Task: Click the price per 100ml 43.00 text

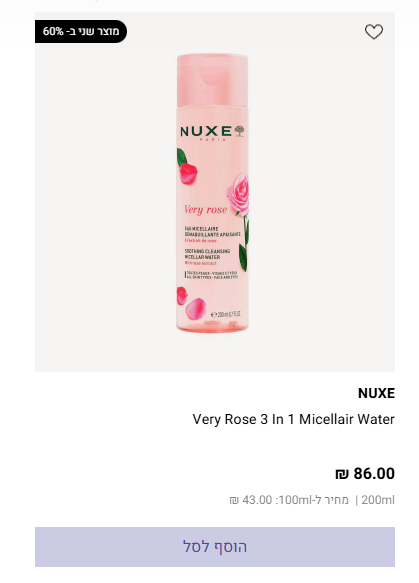Action: coord(289,500)
